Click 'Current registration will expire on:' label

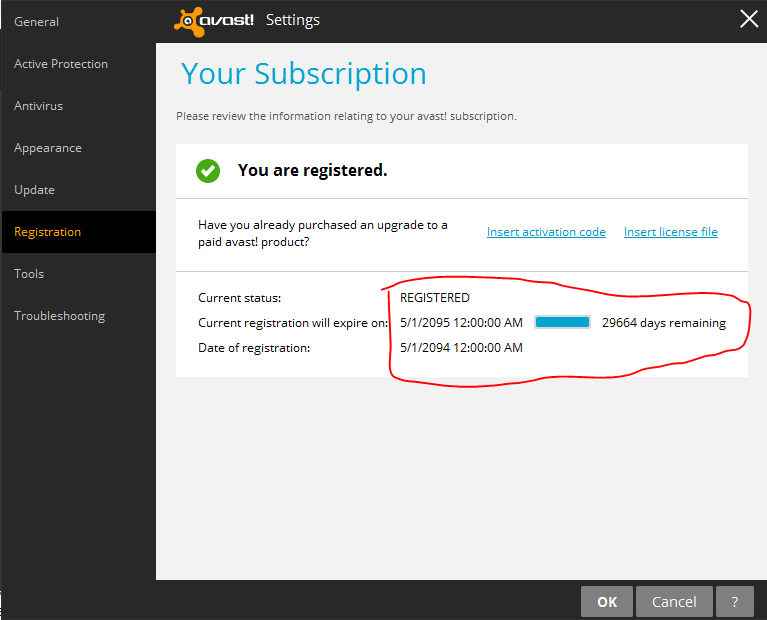click(x=293, y=323)
